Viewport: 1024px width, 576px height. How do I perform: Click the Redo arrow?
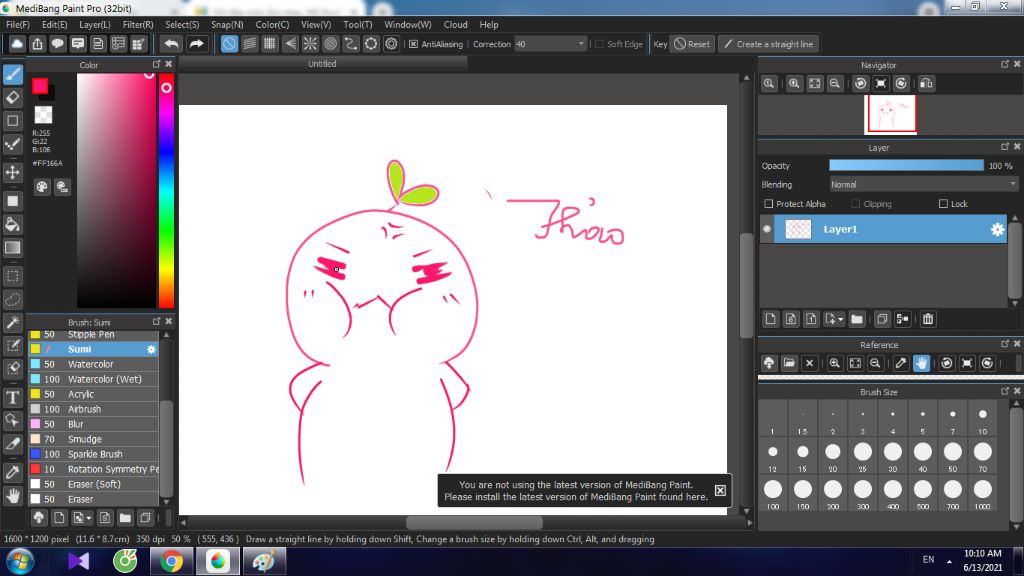(196, 44)
